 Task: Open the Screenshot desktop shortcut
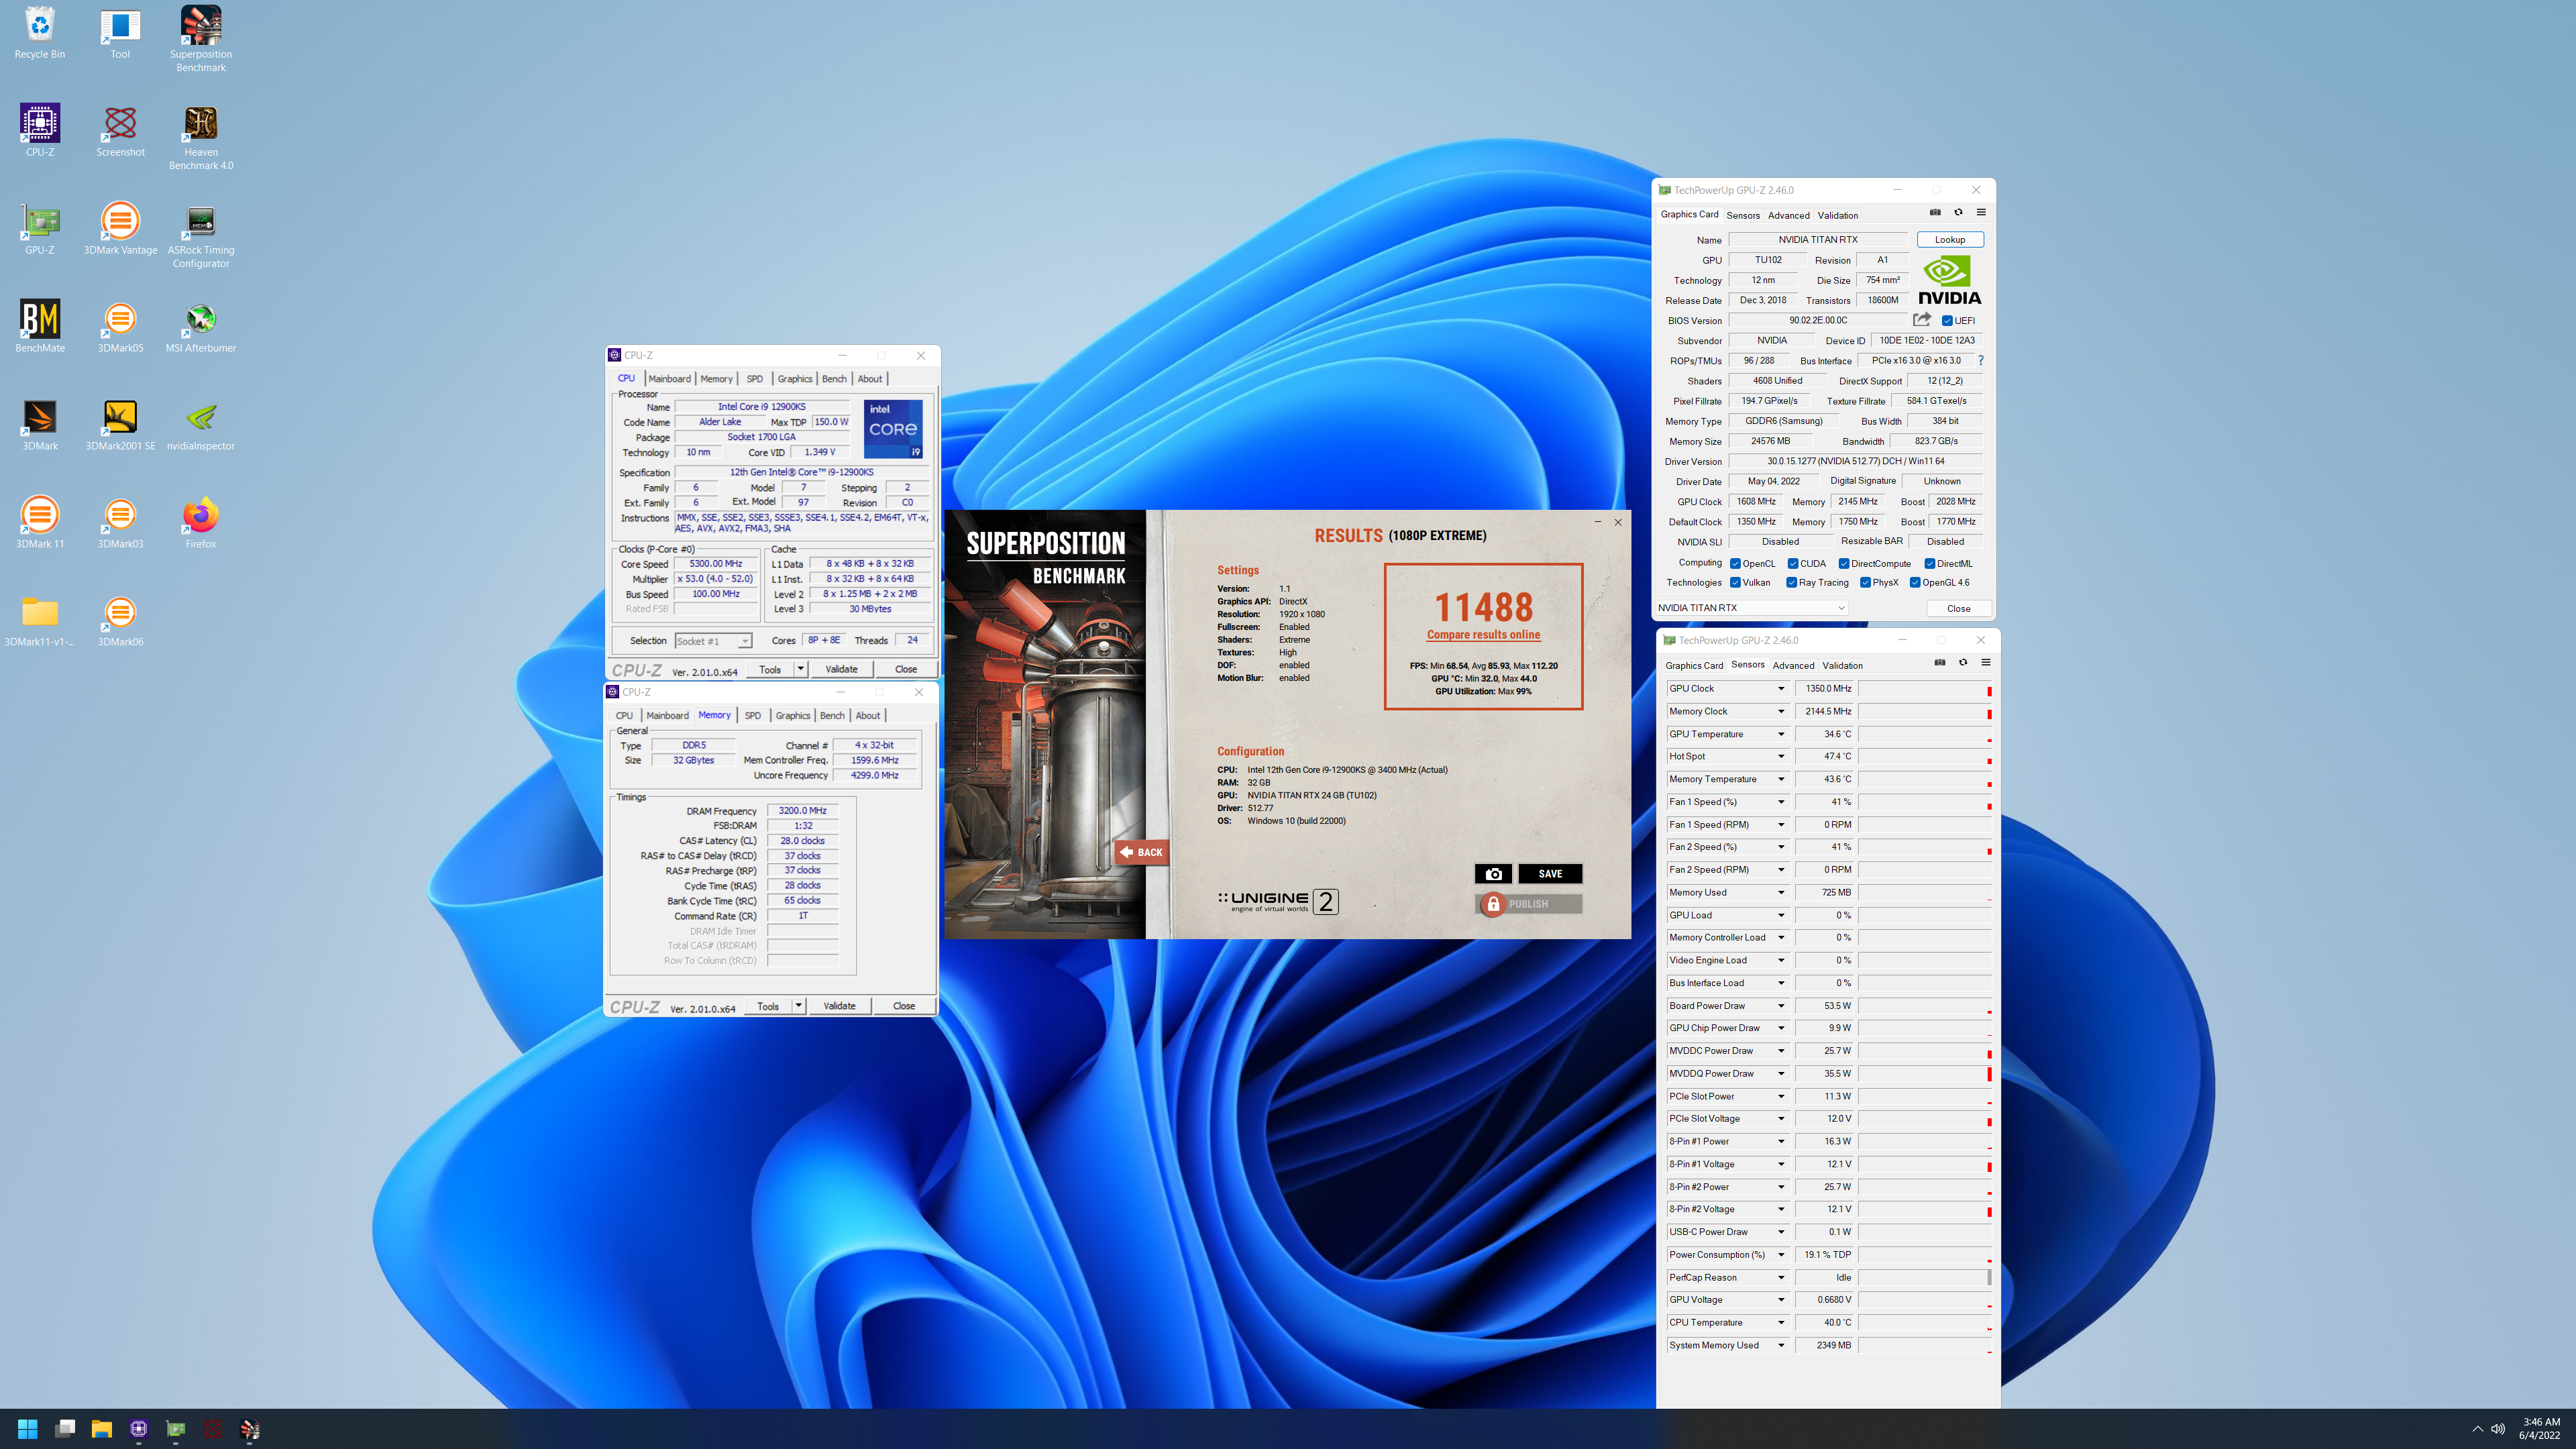(120, 130)
